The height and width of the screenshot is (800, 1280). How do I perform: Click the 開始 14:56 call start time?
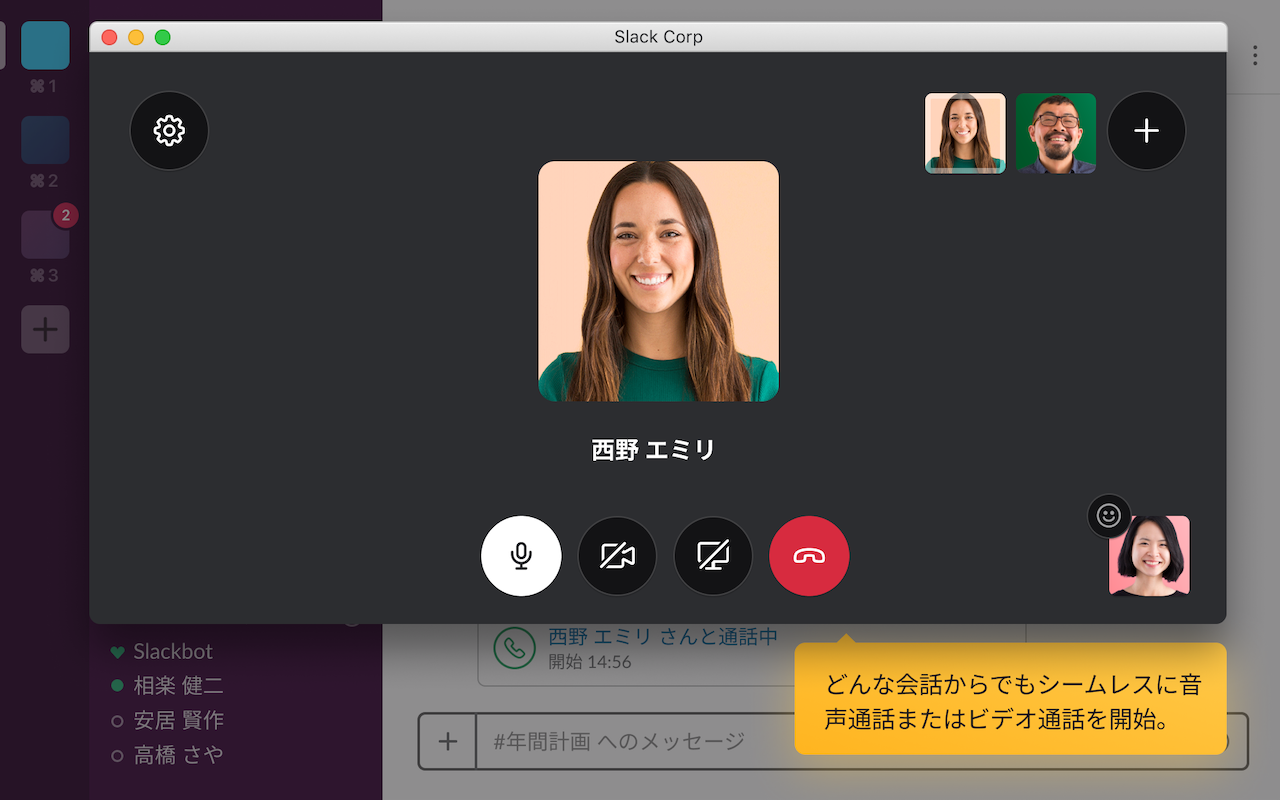coord(590,662)
